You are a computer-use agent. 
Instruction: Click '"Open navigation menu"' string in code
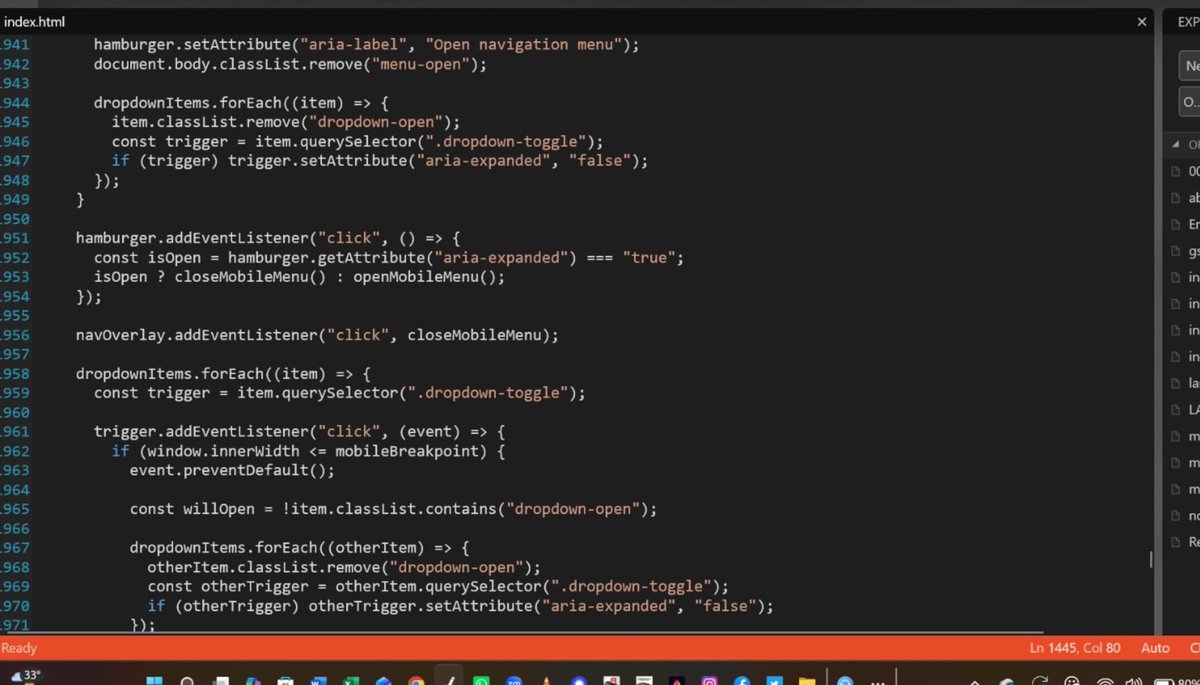[x=523, y=45]
